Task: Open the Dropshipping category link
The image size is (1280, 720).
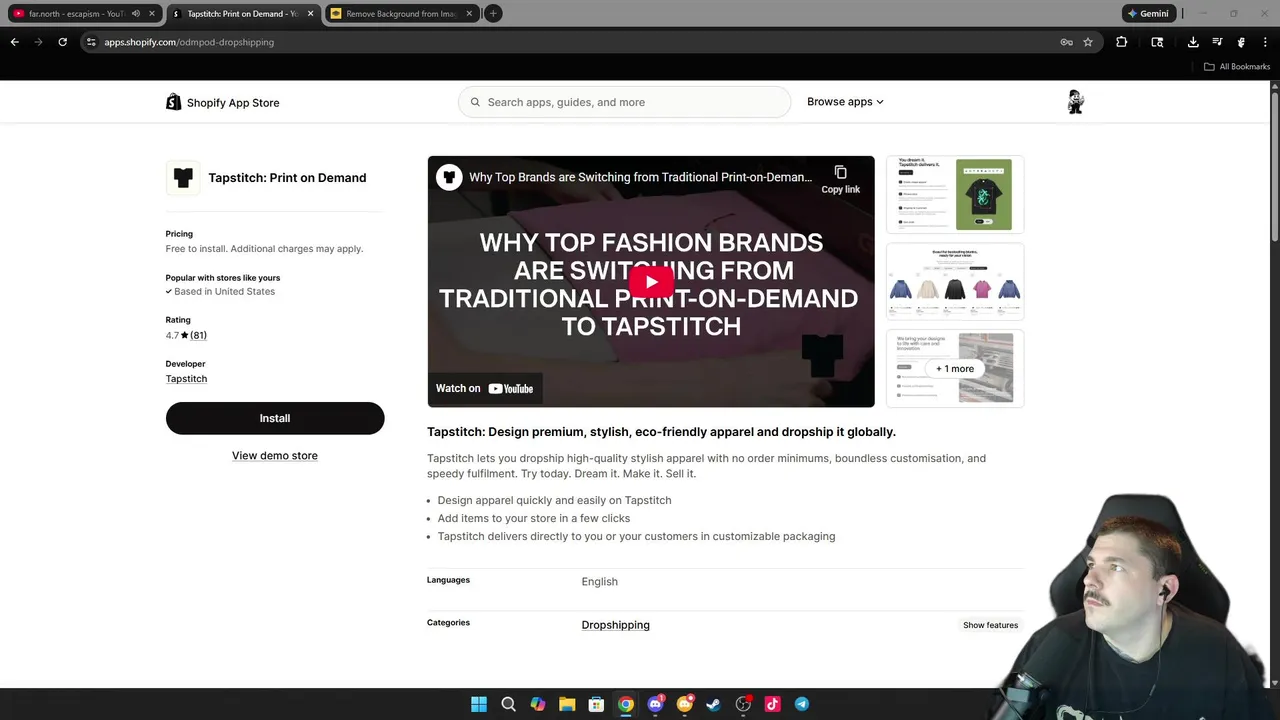Action: (615, 625)
